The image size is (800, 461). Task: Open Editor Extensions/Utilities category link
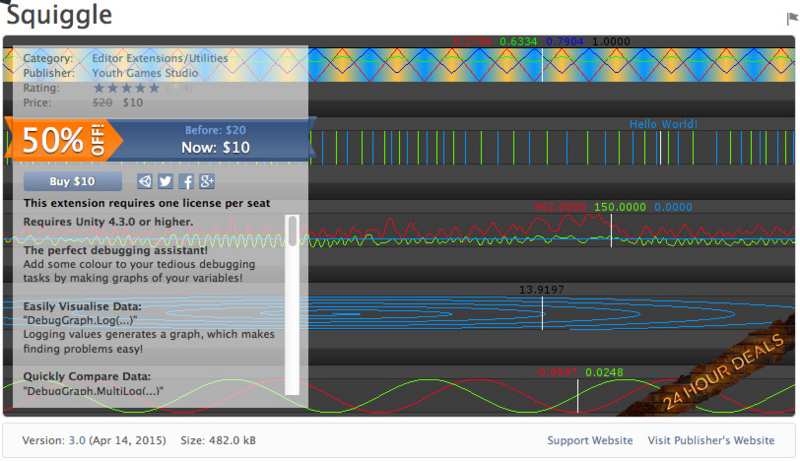[x=160, y=58]
